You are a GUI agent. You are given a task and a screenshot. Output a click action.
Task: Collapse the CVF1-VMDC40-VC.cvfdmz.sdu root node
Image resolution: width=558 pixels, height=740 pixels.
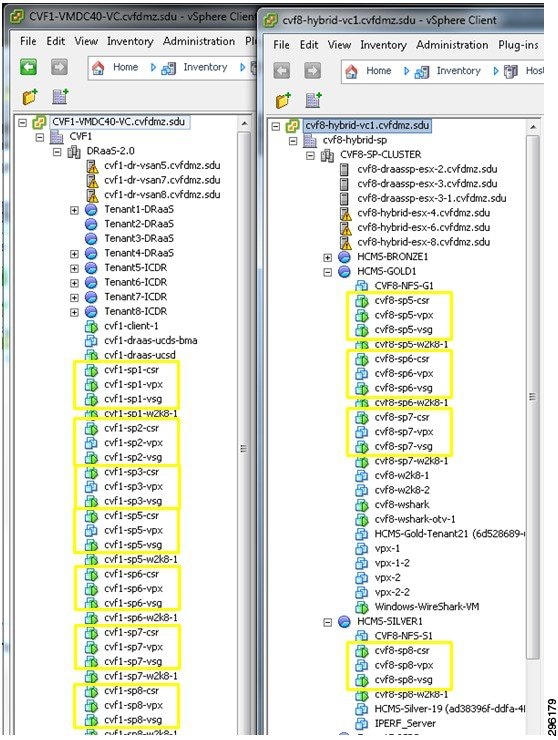[22, 123]
